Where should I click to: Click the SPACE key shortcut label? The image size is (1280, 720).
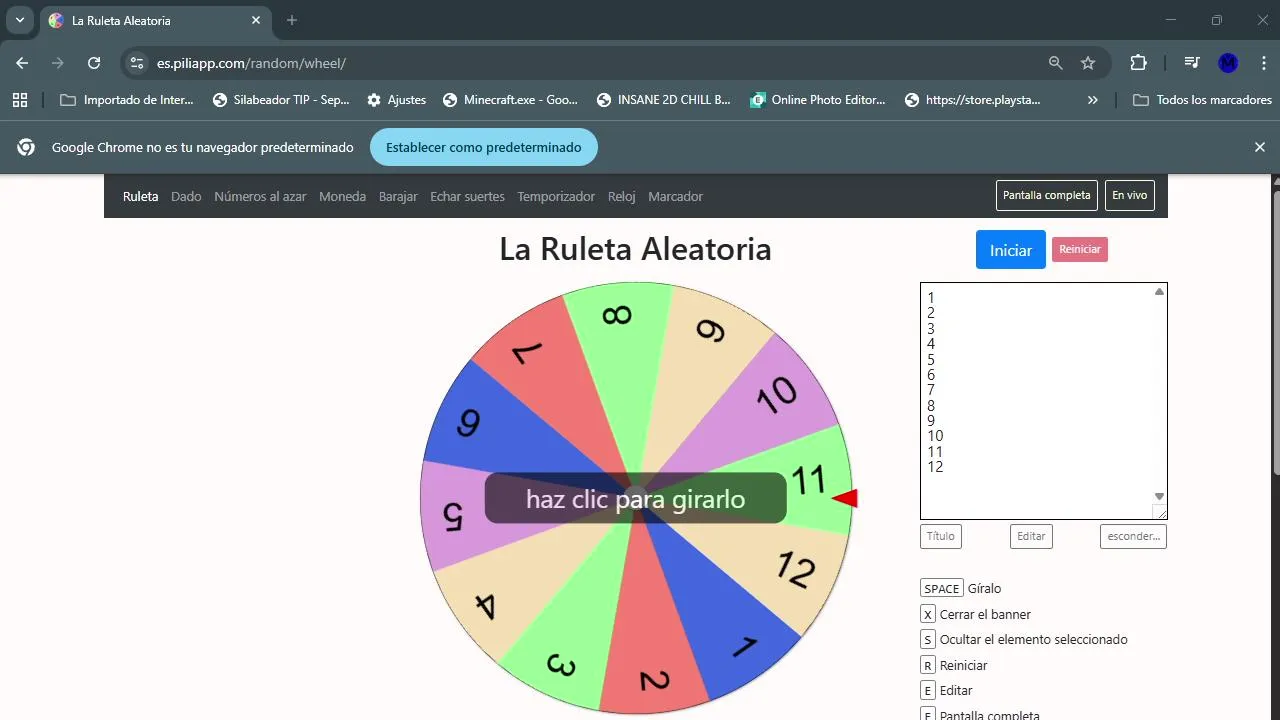[942, 588]
